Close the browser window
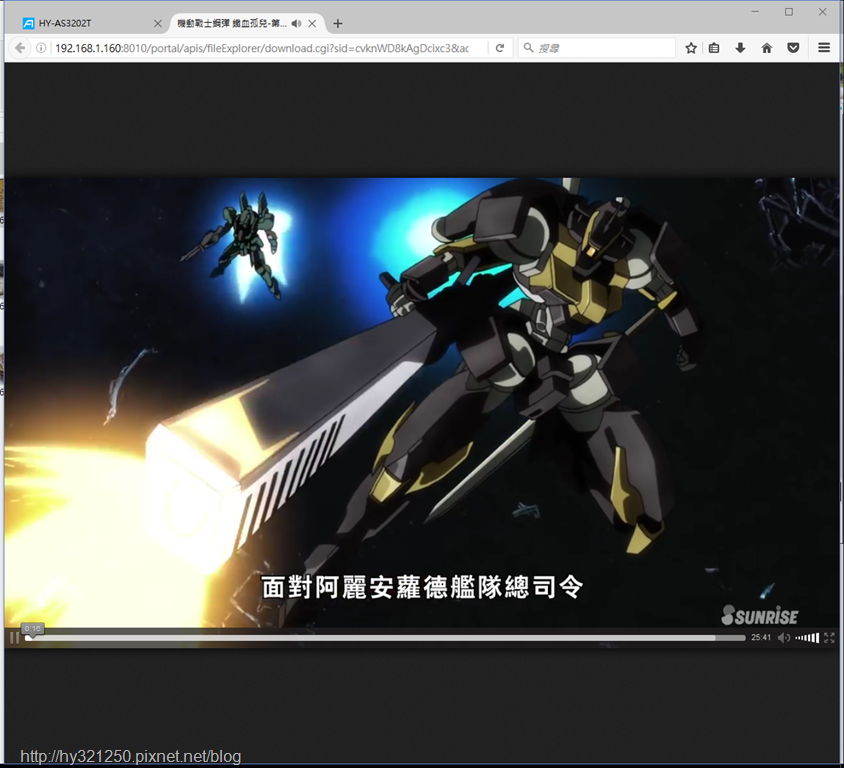 (x=822, y=12)
